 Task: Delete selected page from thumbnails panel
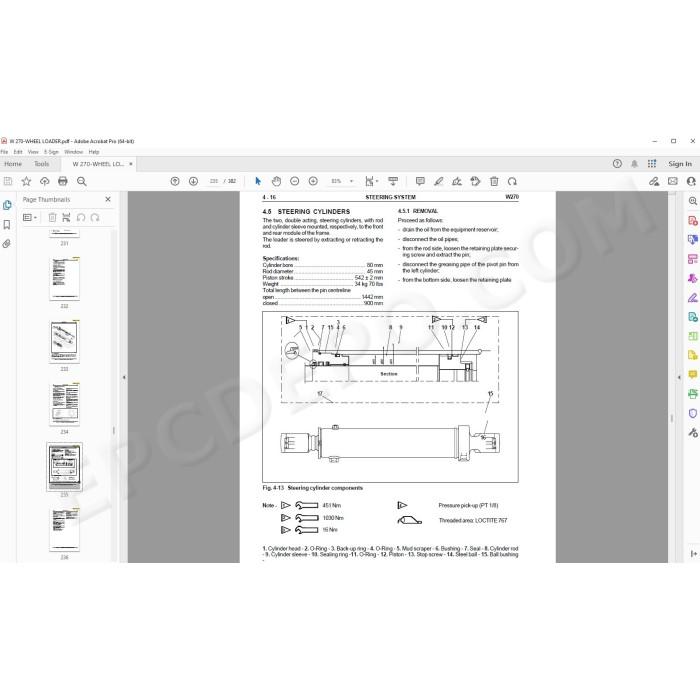coord(52,217)
